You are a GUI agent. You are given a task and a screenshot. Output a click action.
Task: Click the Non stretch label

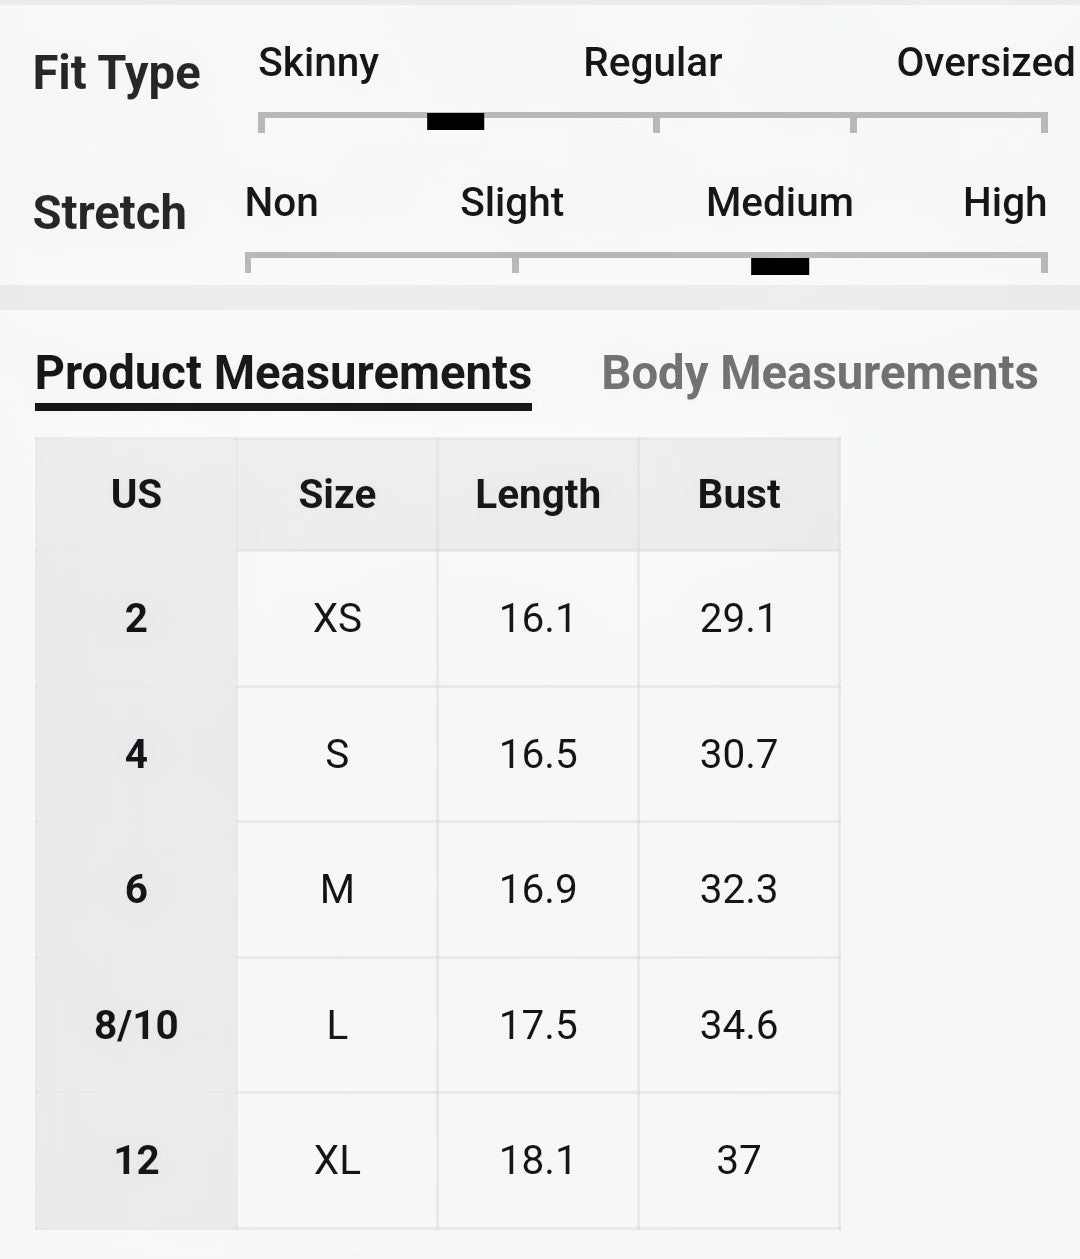(281, 203)
